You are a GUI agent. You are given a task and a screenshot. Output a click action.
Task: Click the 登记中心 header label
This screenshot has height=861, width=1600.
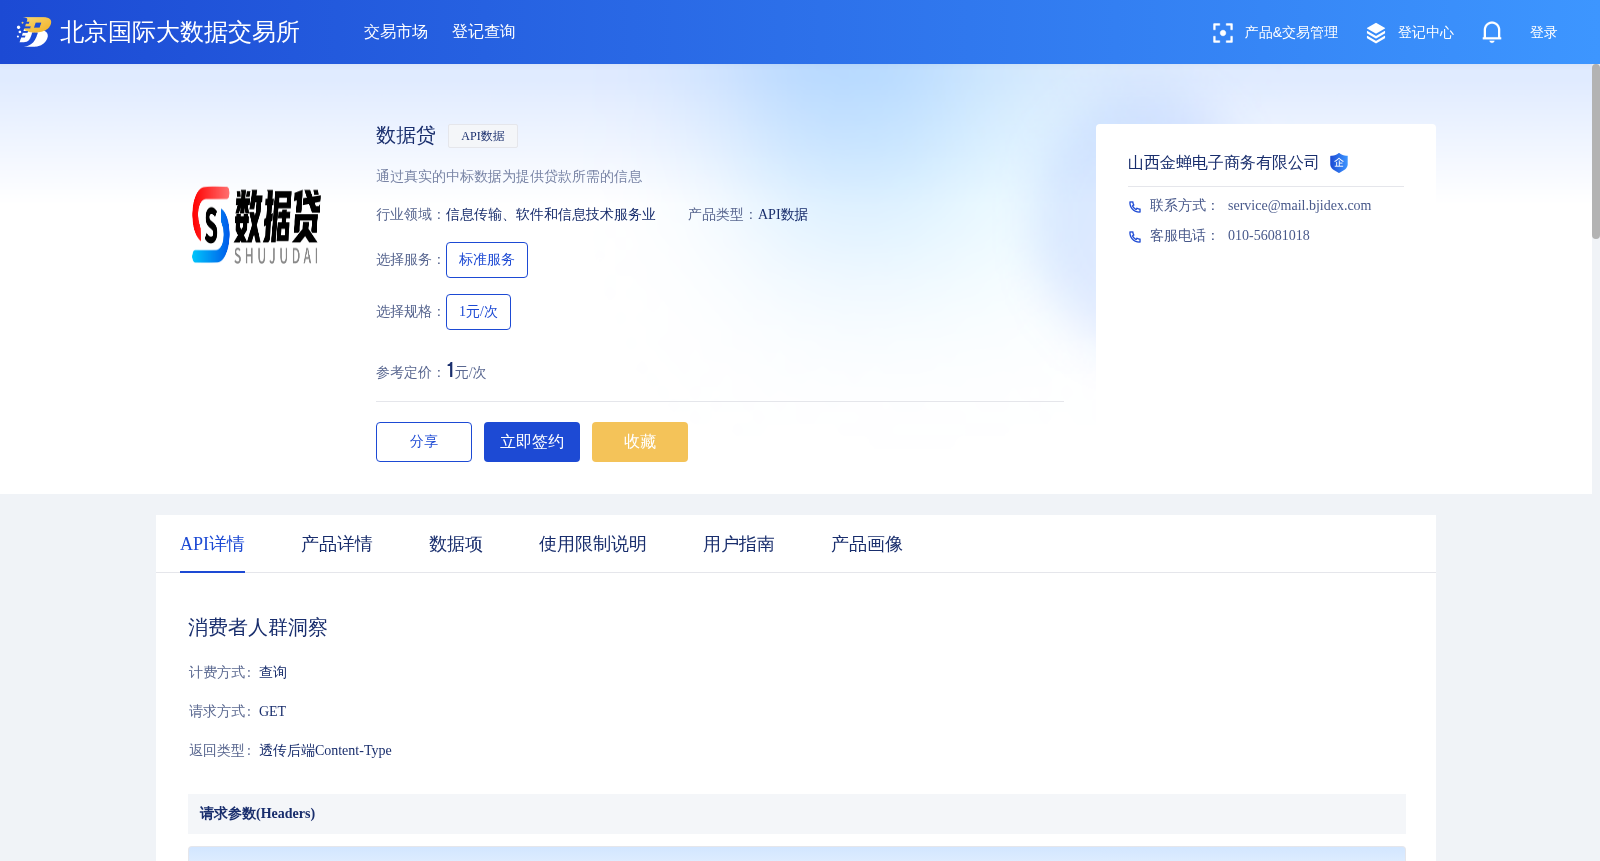pyautogui.click(x=1426, y=32)
